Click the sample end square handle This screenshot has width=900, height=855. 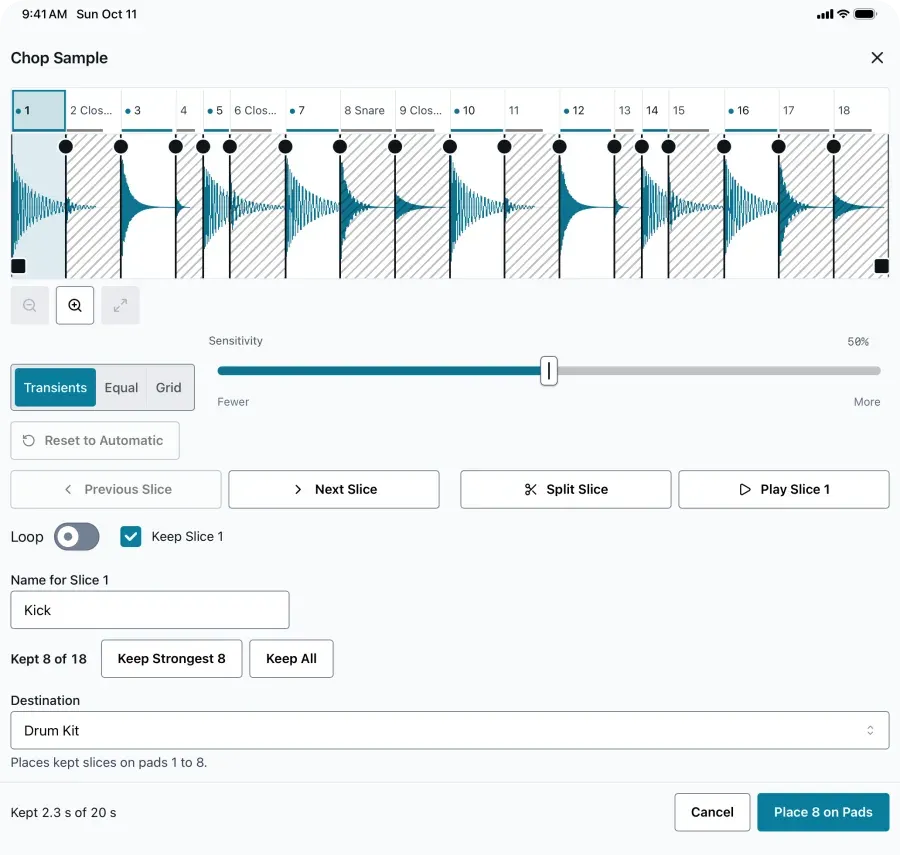(882, 266)
